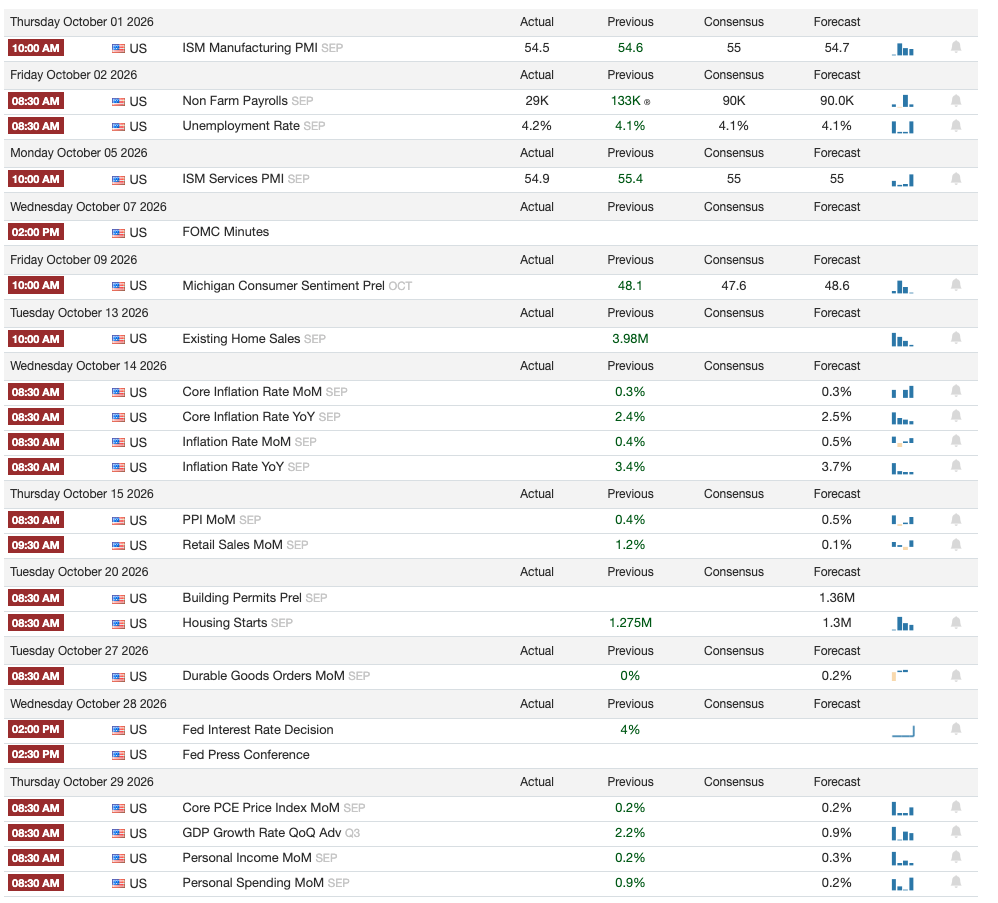This screenshot has width=998, height=903.
Task: Click the previous value 133K for Non Farm Payrolls
Action: (x=626, y=101)
